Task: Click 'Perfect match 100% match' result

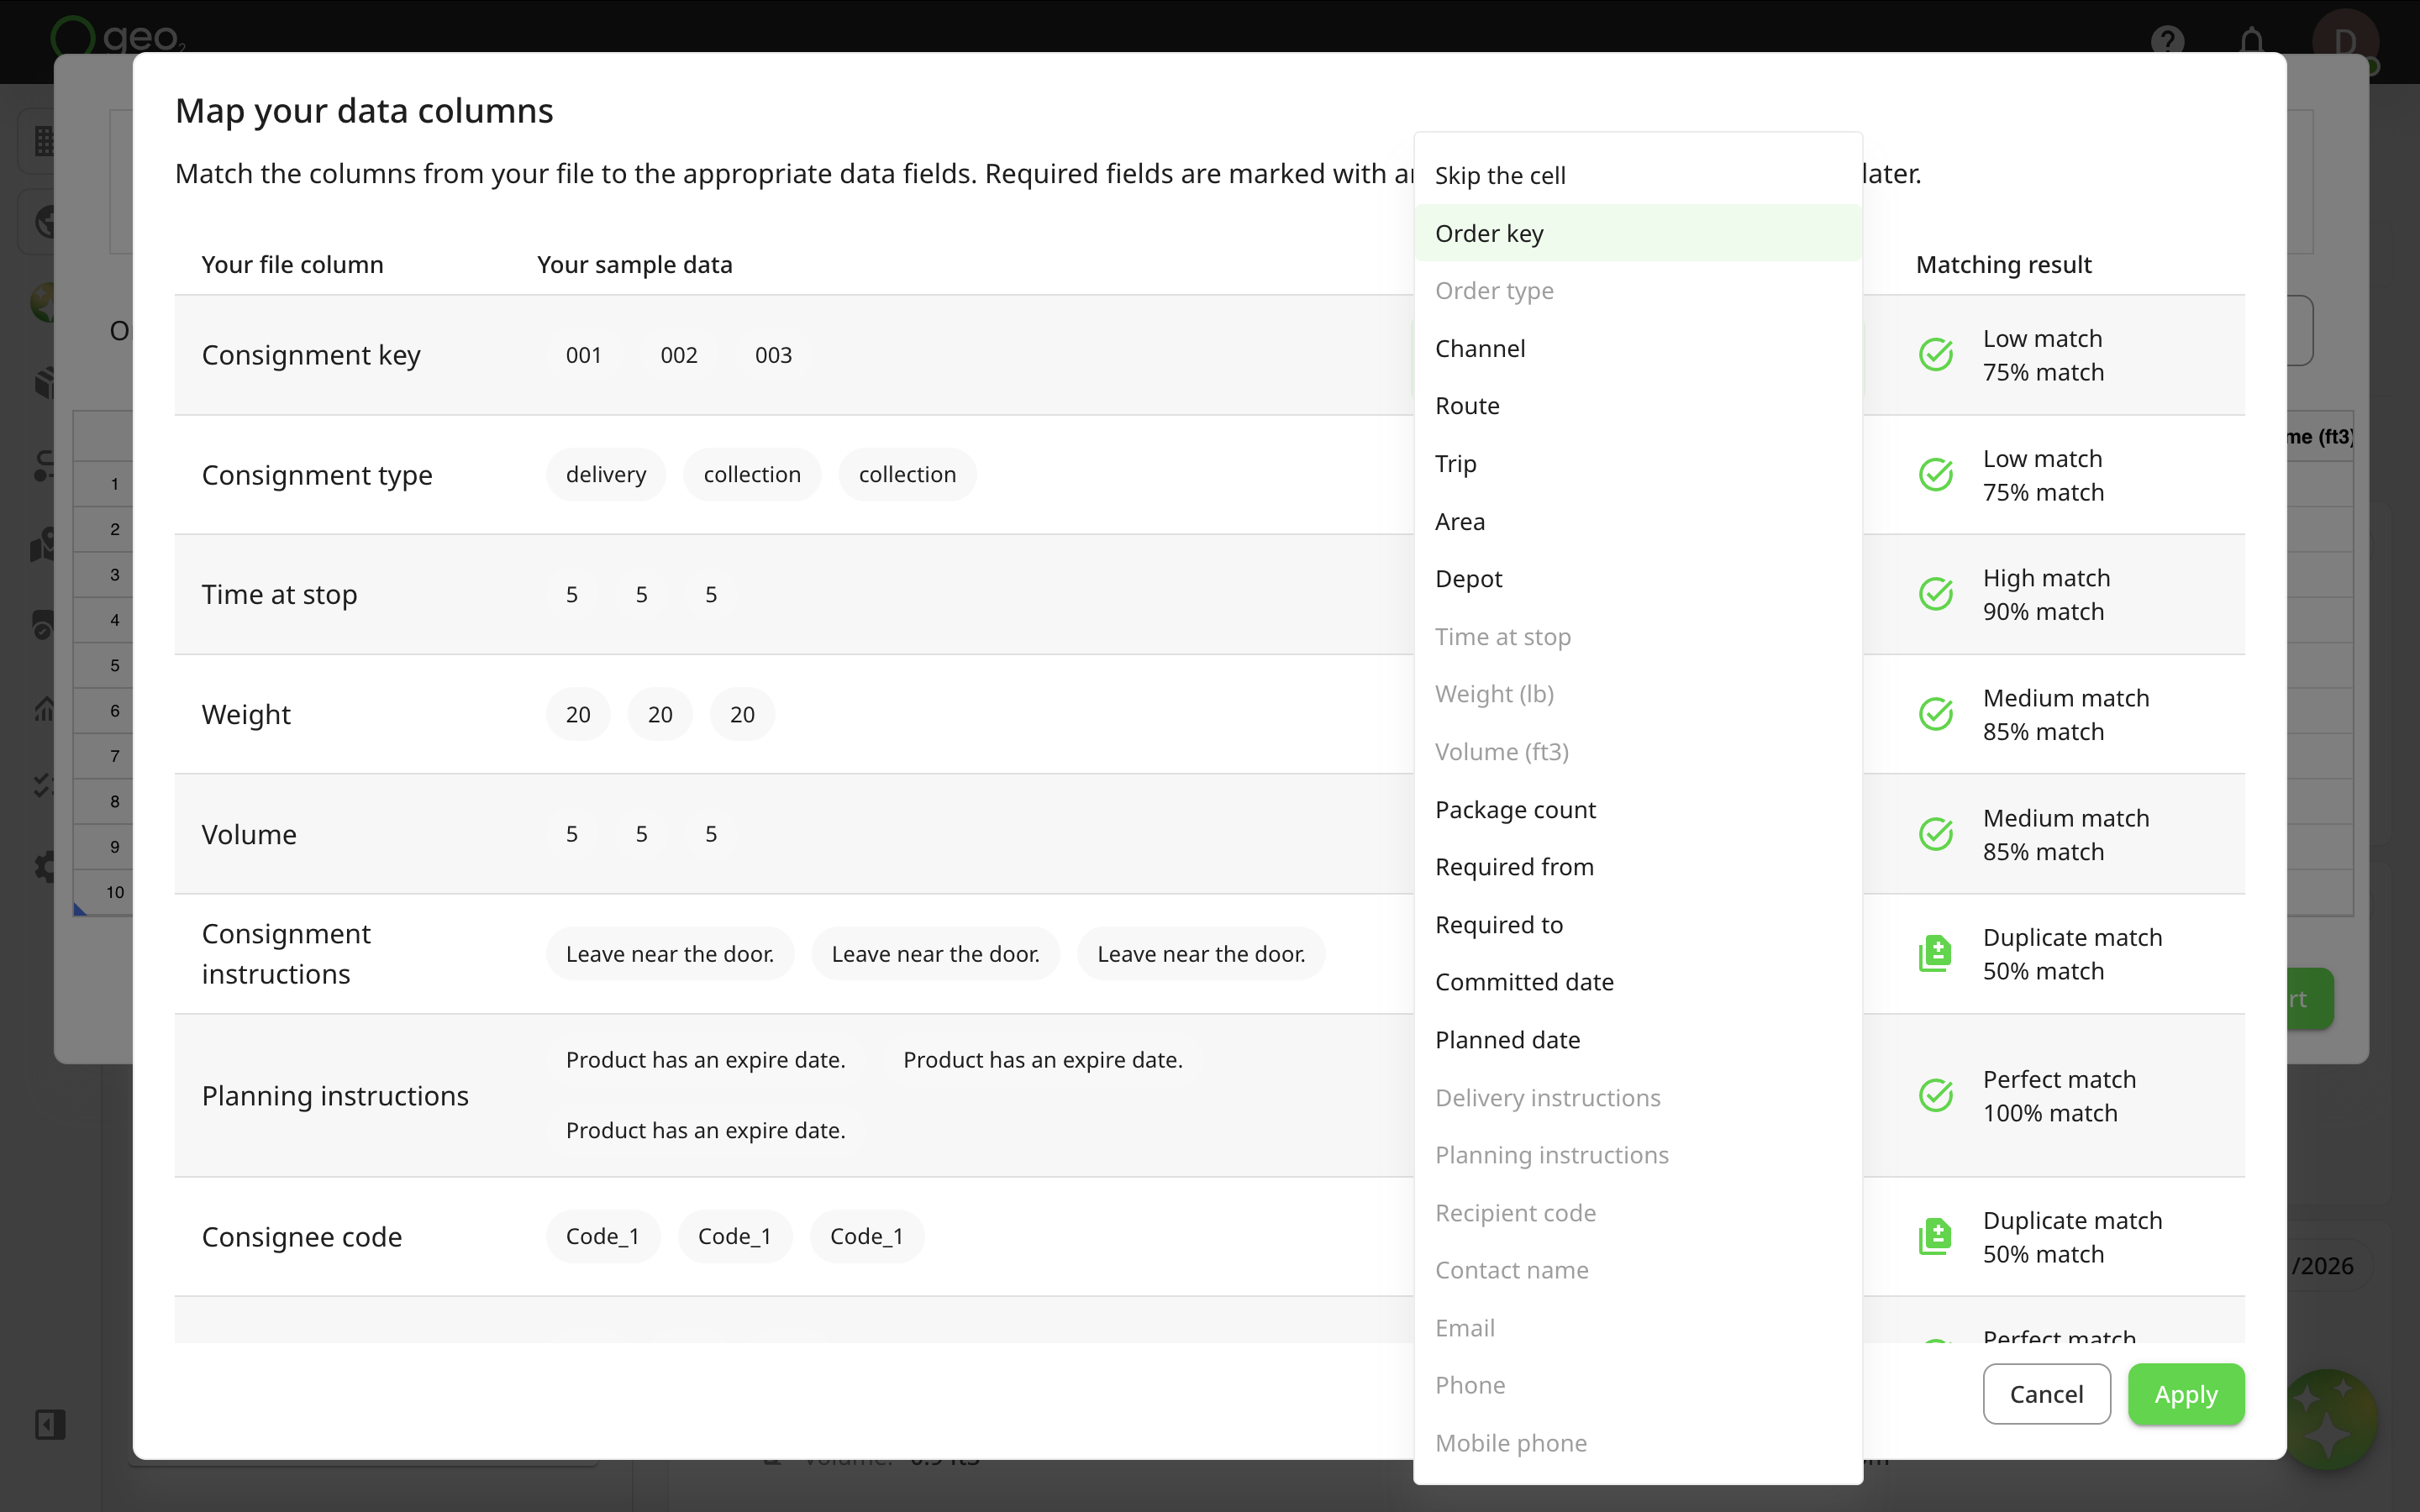Action: [2059, 1096]
